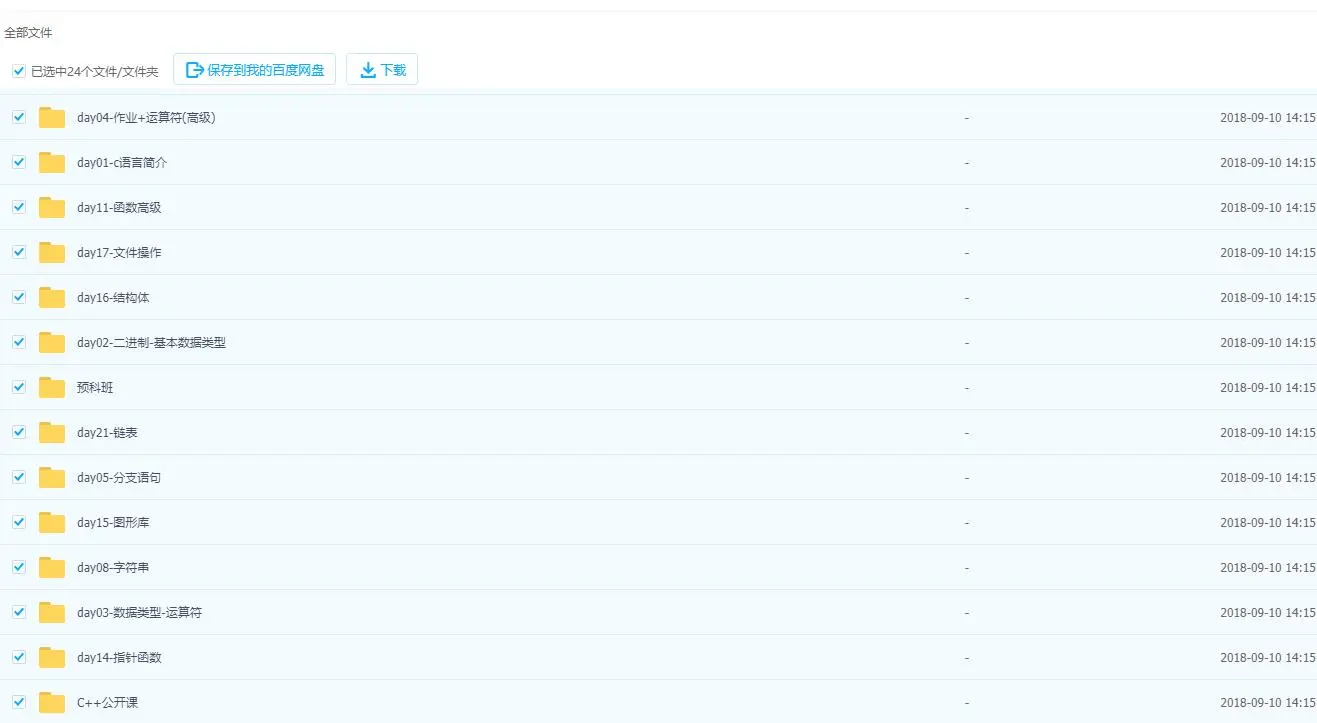
Task: Click the folder icon for day15-图形库
Action: click(52, 522)
